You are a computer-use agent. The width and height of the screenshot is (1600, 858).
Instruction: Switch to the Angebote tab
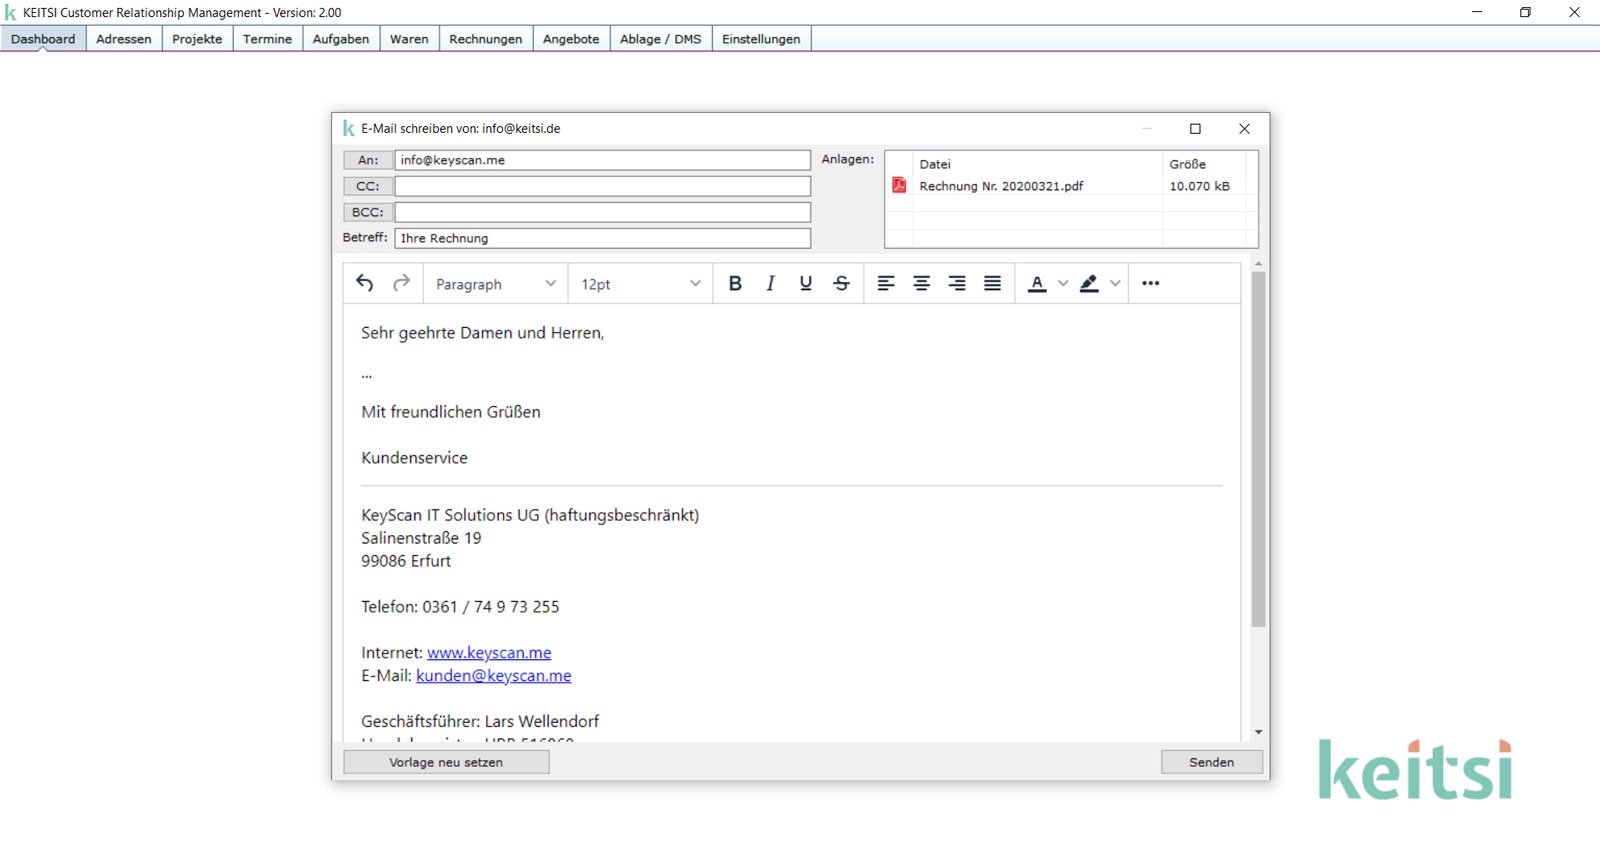(x=571, y=39)
